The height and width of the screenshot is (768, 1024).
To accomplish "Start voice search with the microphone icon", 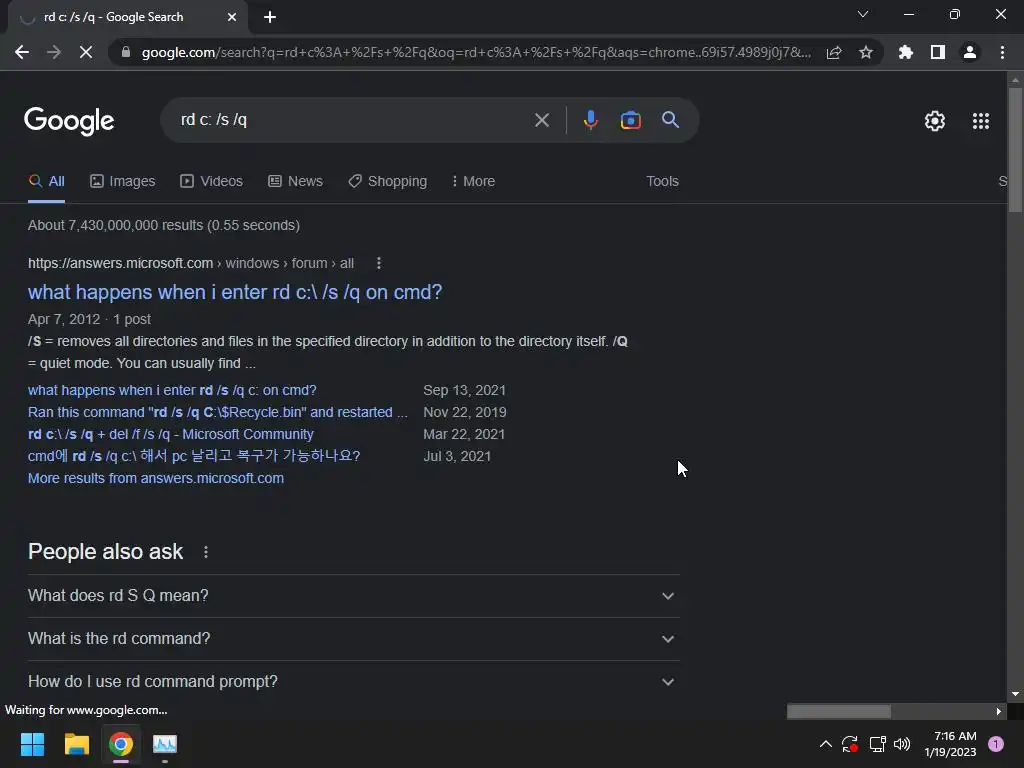I will tap(590, 120).
